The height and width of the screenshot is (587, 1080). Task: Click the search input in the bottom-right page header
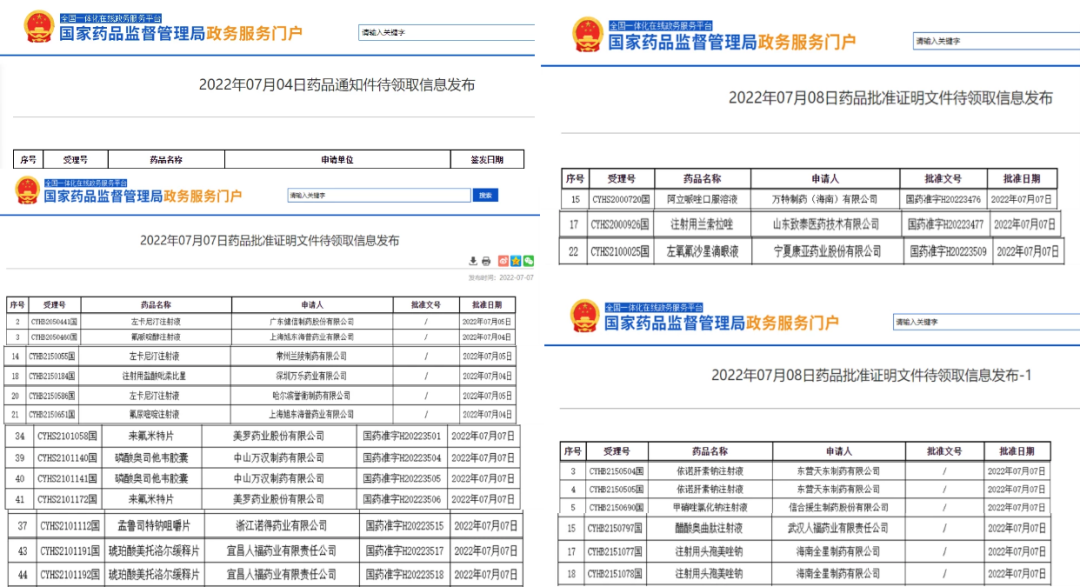(x=973, y=322)
